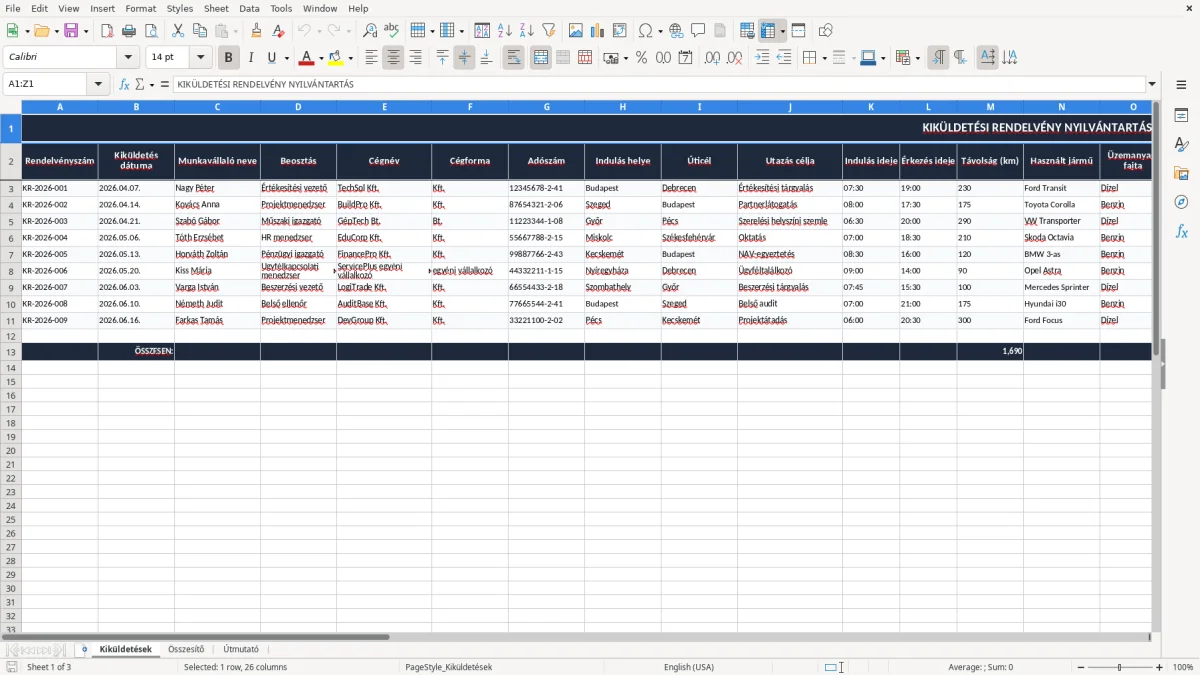
Task: Open the Sidebar Properties panel
Action: tap(1181, 116)
